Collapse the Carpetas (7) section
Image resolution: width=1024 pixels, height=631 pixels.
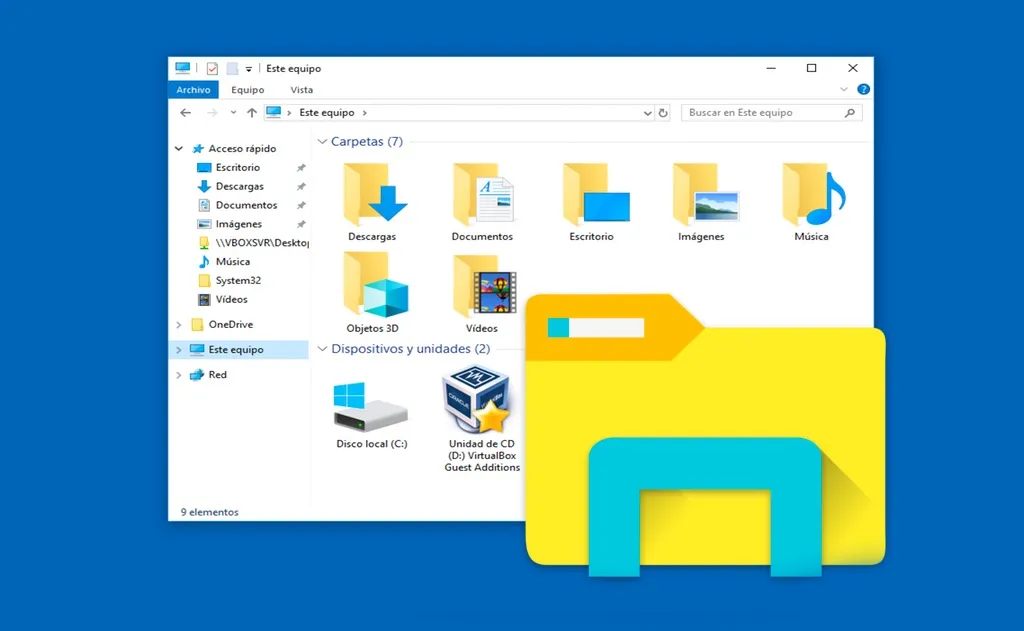[x=322, y=142]
